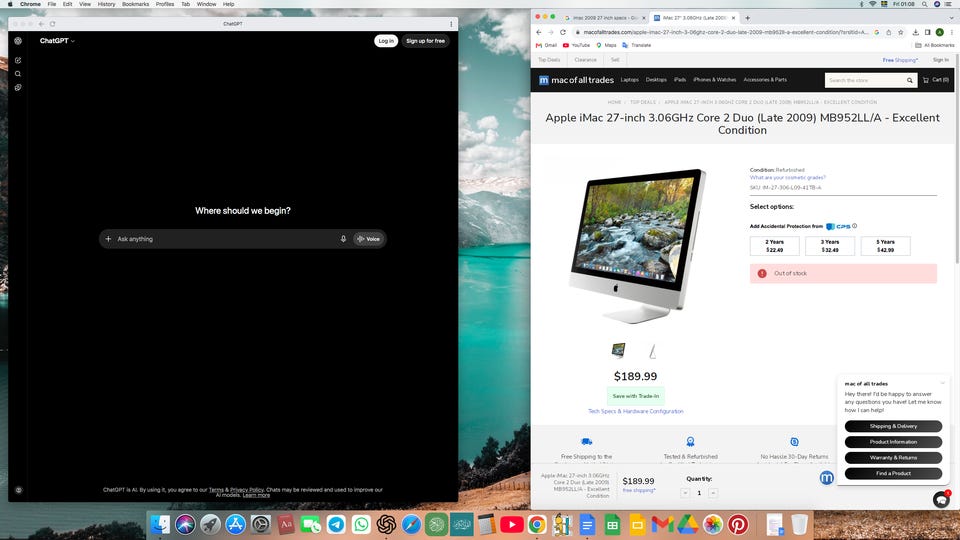Open What are your cosmetic grades link

(787, 178)
